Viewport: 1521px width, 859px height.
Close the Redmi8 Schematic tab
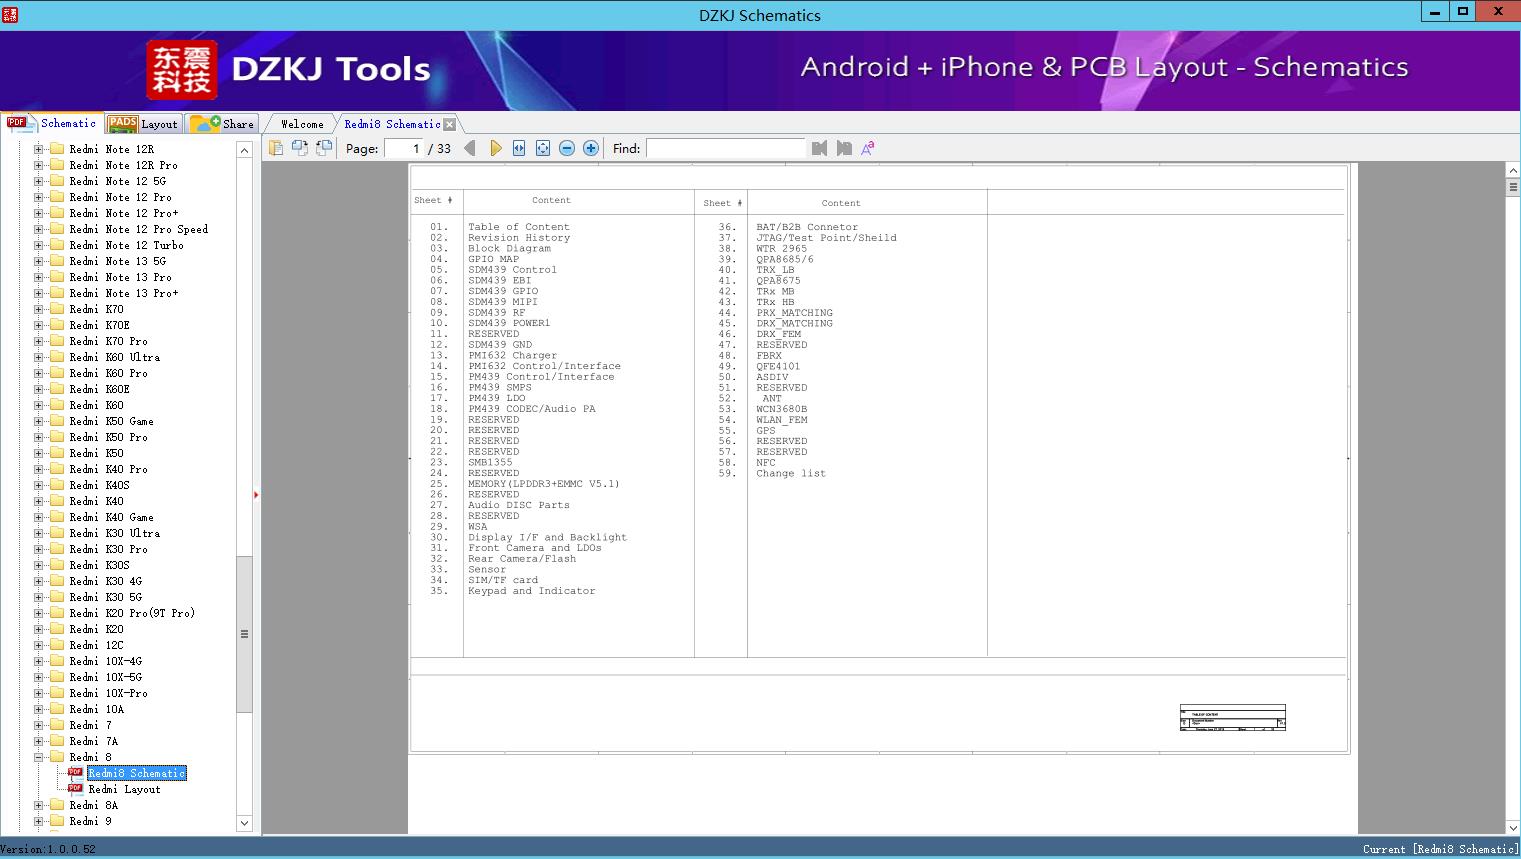[x=450, y=124]
